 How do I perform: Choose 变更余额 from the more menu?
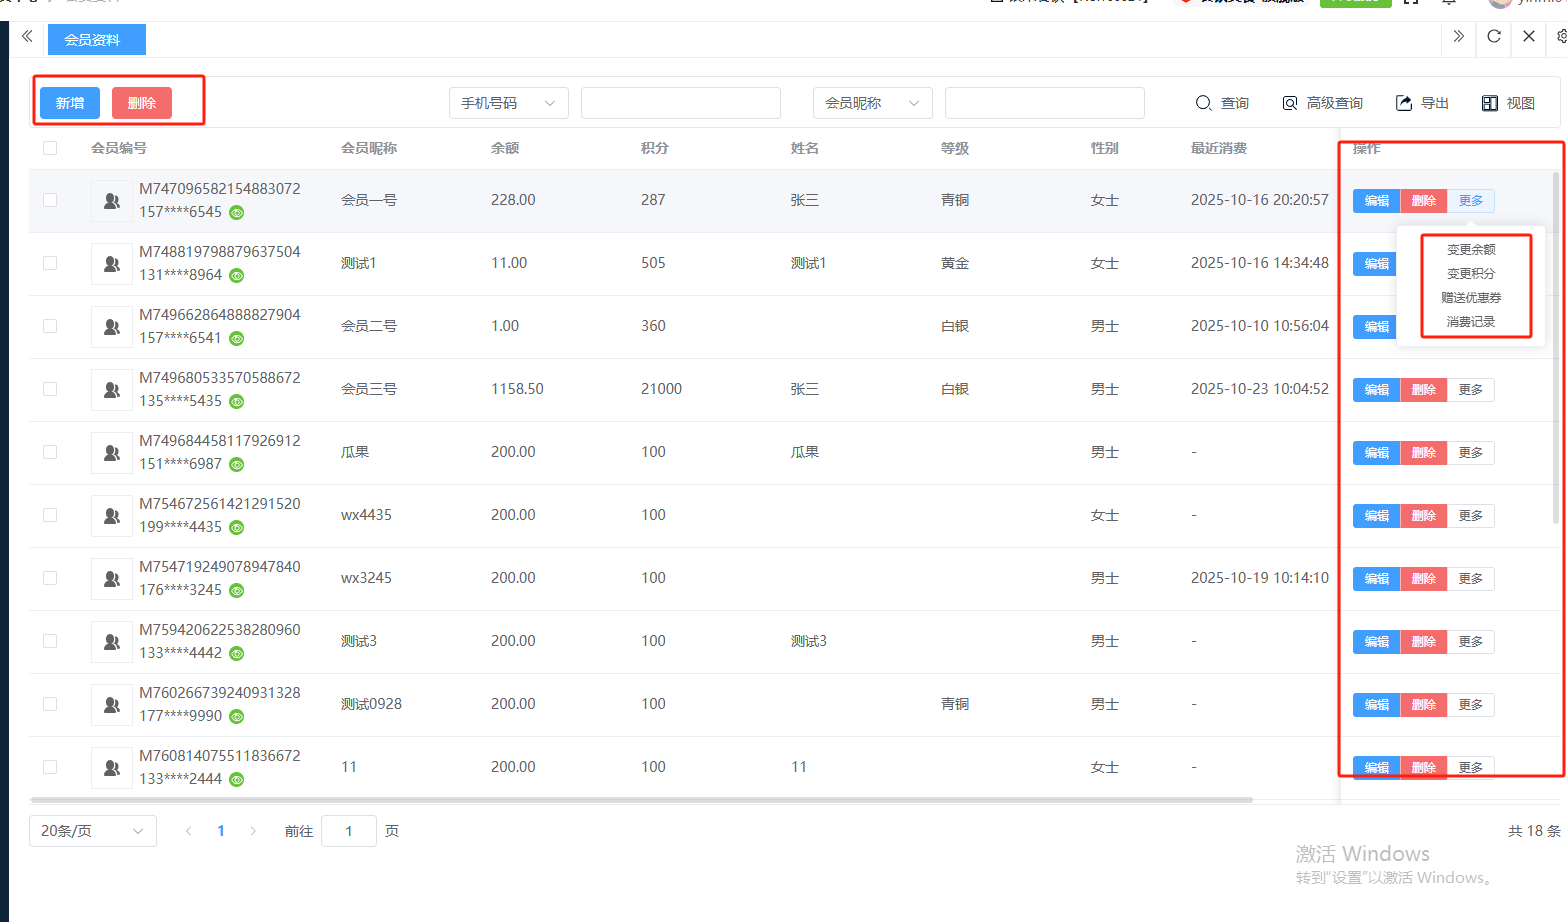1471,250
